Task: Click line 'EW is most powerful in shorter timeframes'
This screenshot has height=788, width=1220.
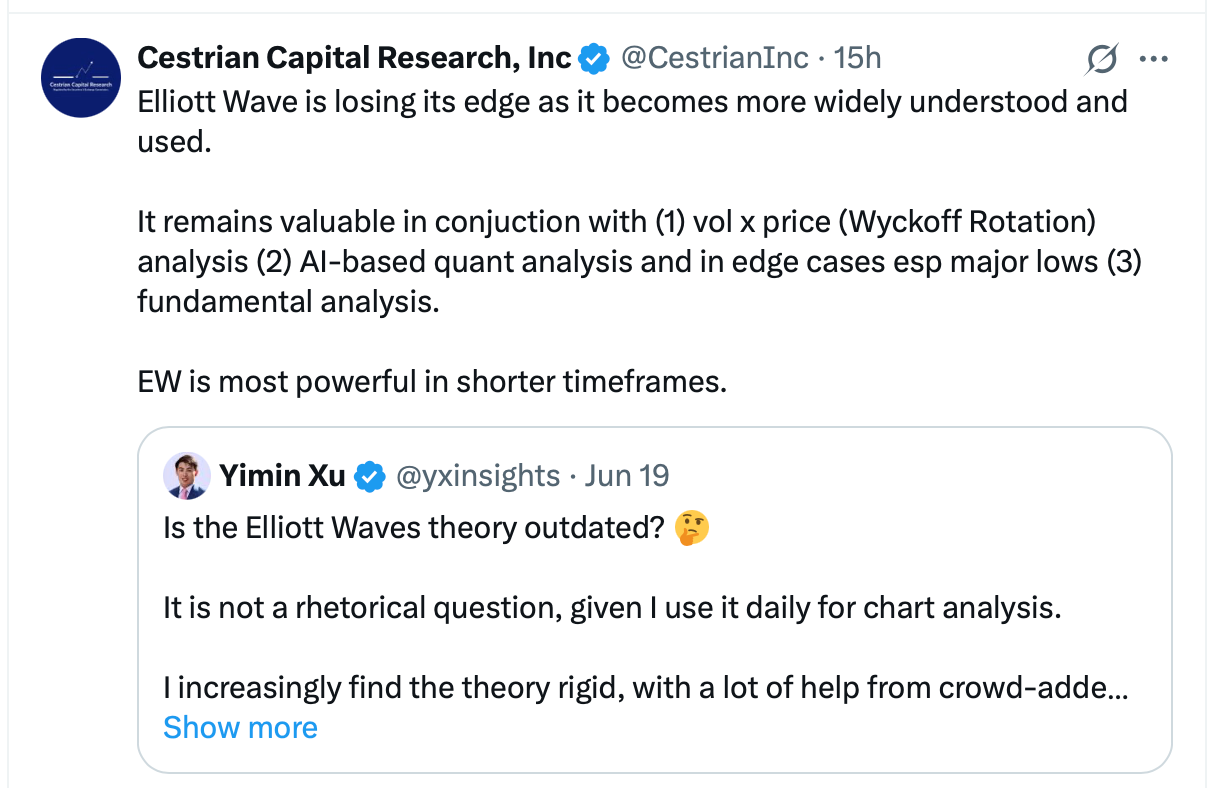Action: click(432, 381)
